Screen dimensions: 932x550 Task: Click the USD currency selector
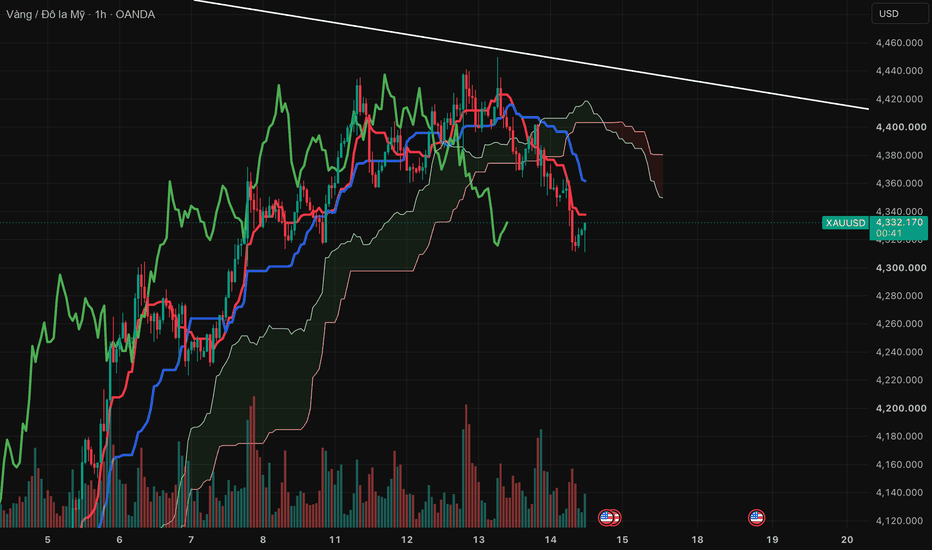[x=899, y=14]
